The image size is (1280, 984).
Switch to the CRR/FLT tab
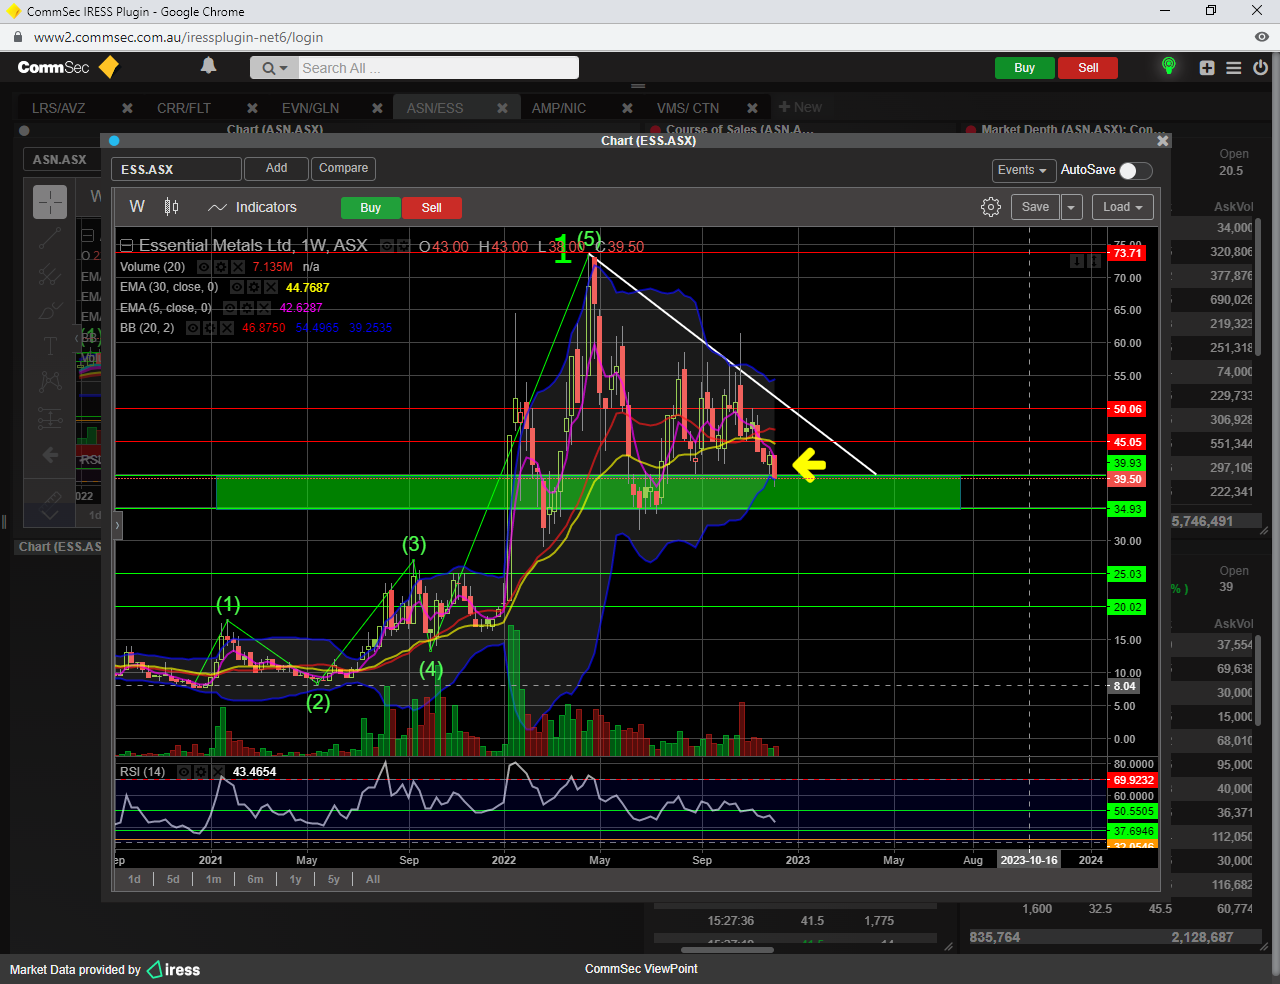184,108
